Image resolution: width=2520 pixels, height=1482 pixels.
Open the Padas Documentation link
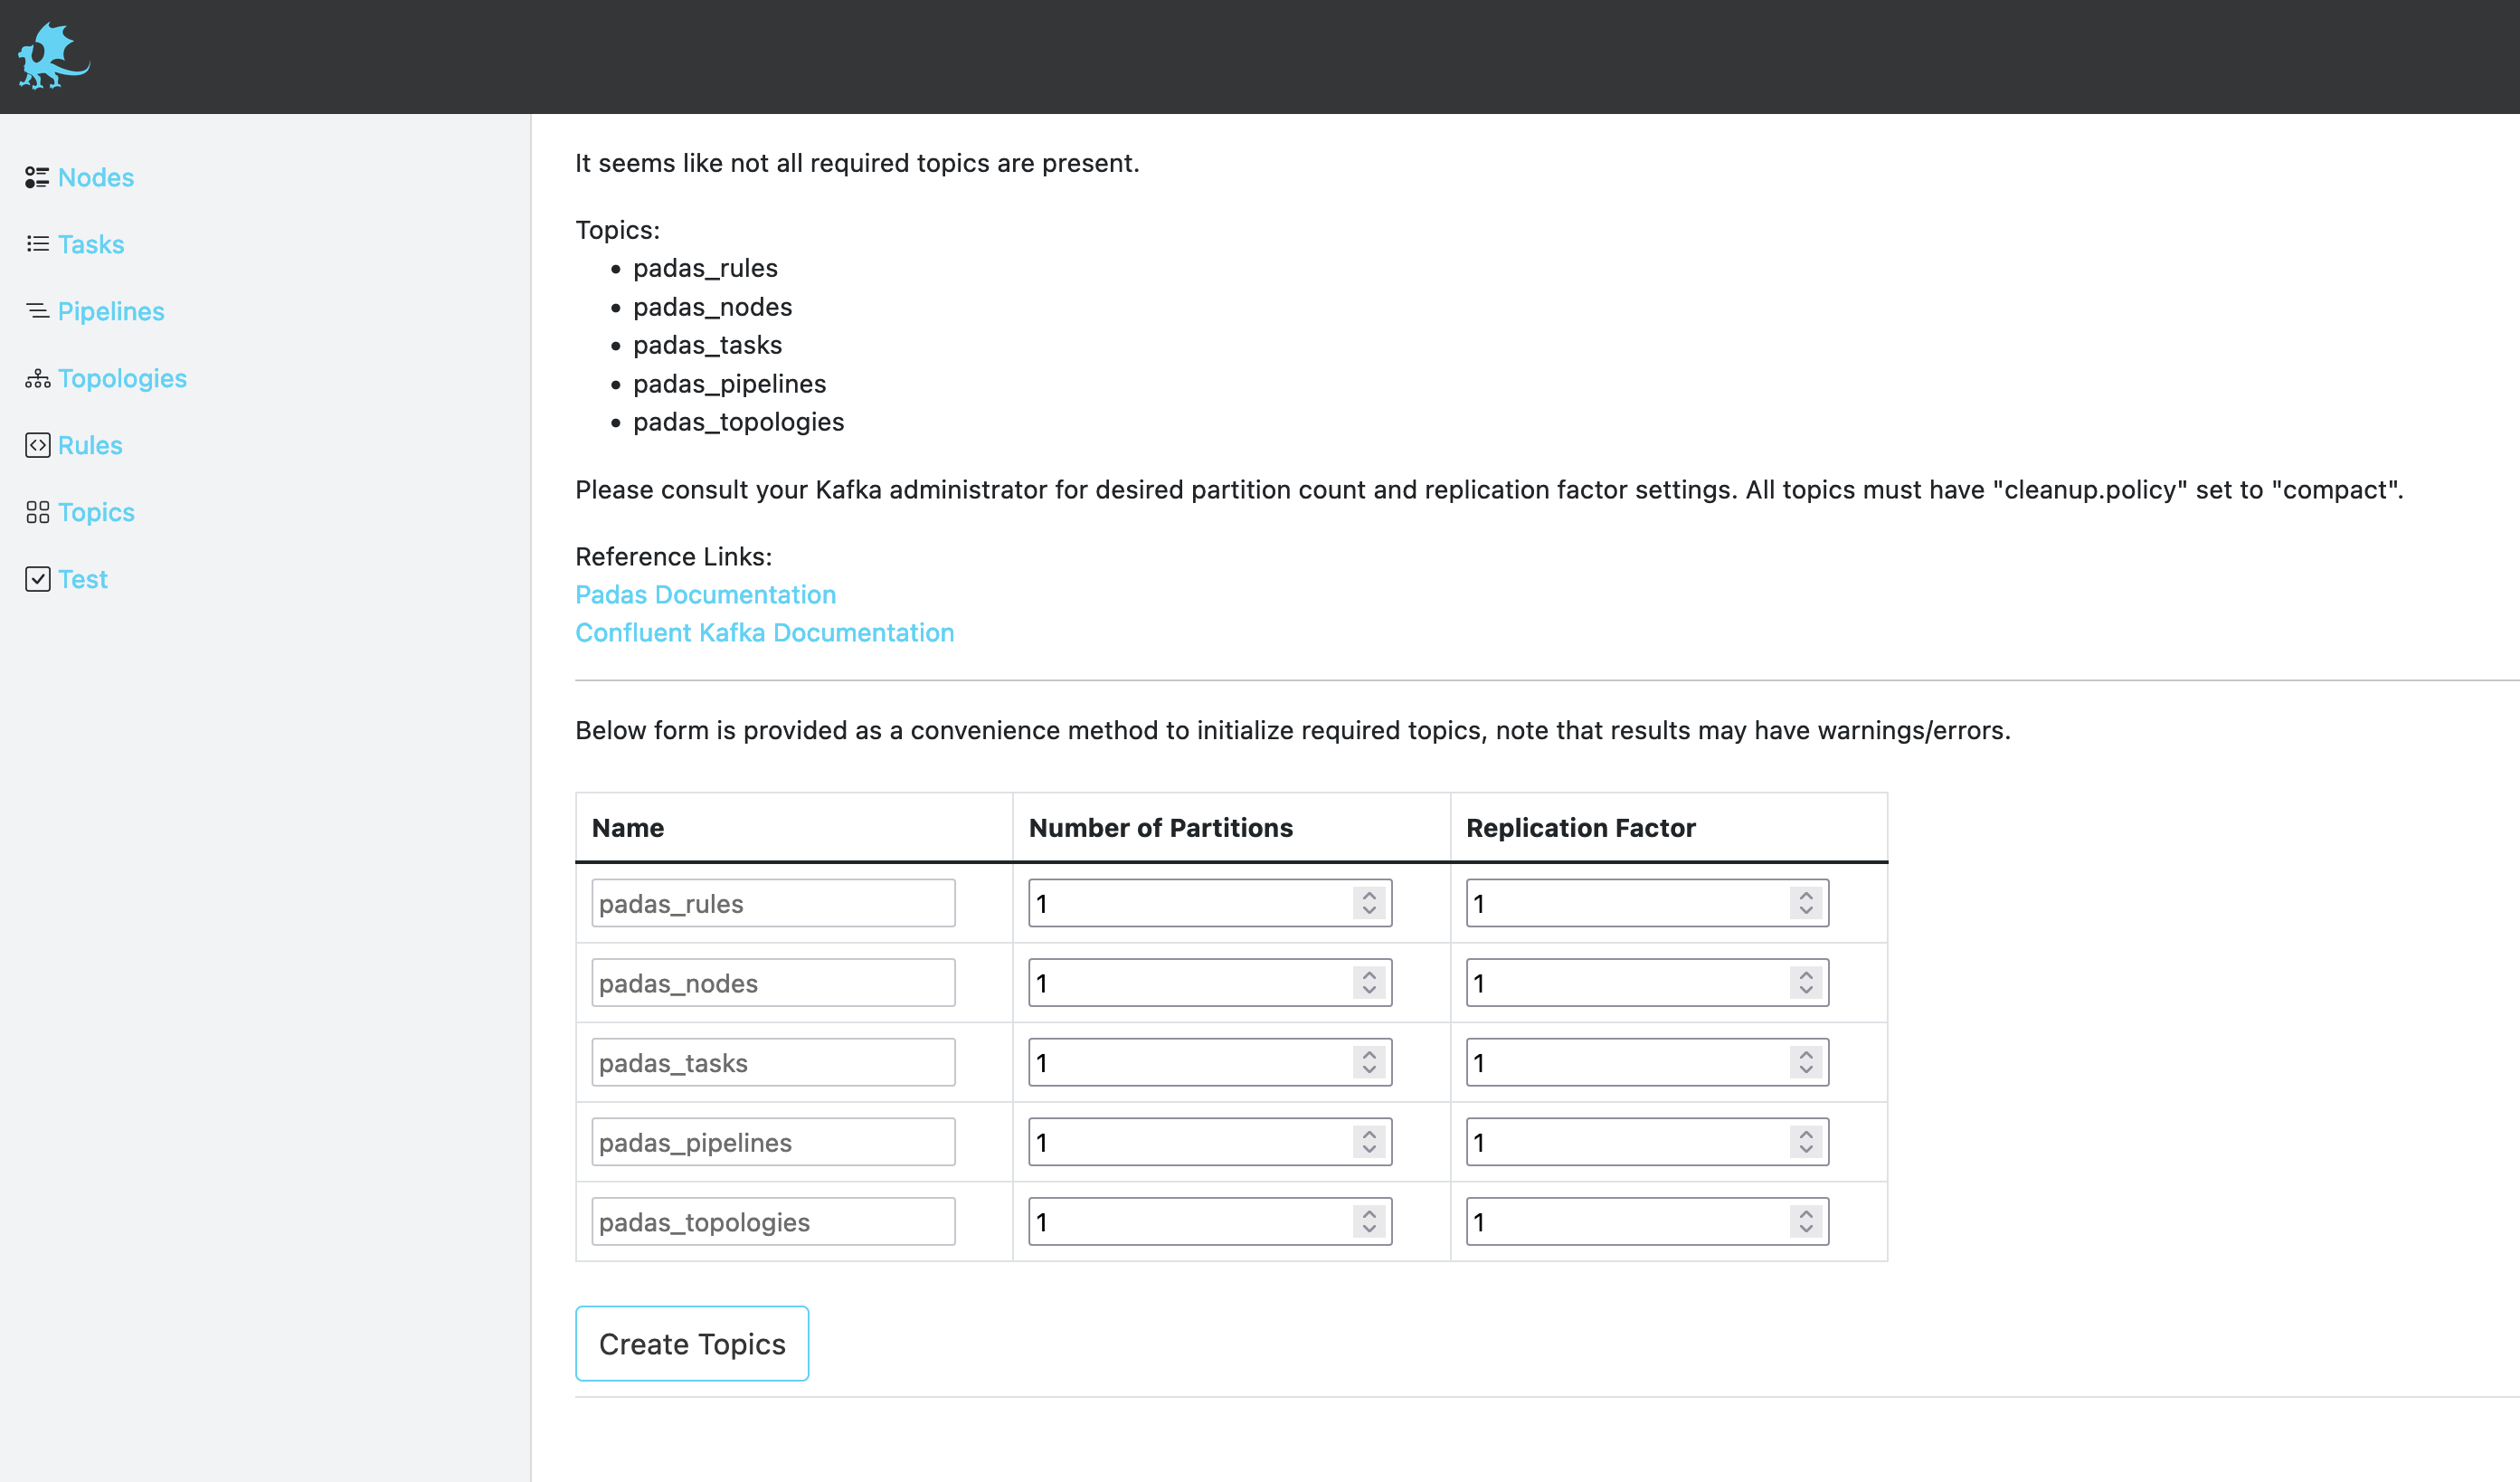(705, 594)
